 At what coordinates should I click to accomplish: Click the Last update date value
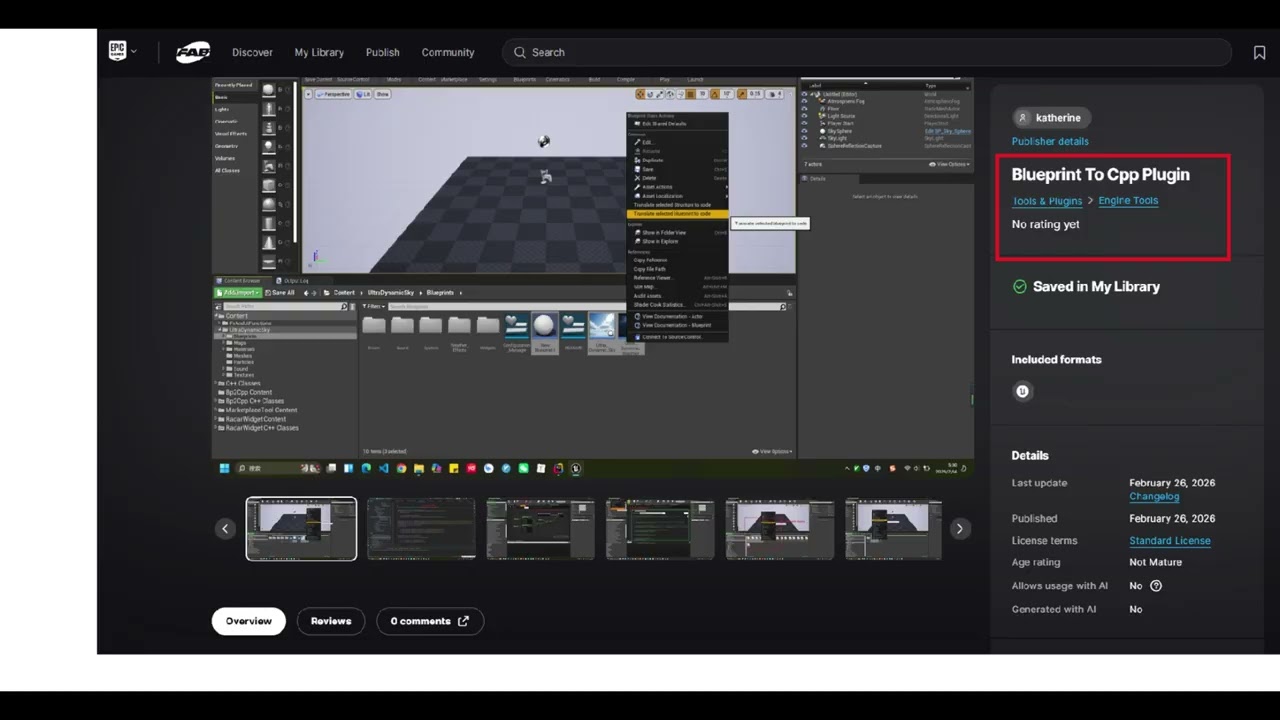coord(1172,483)
